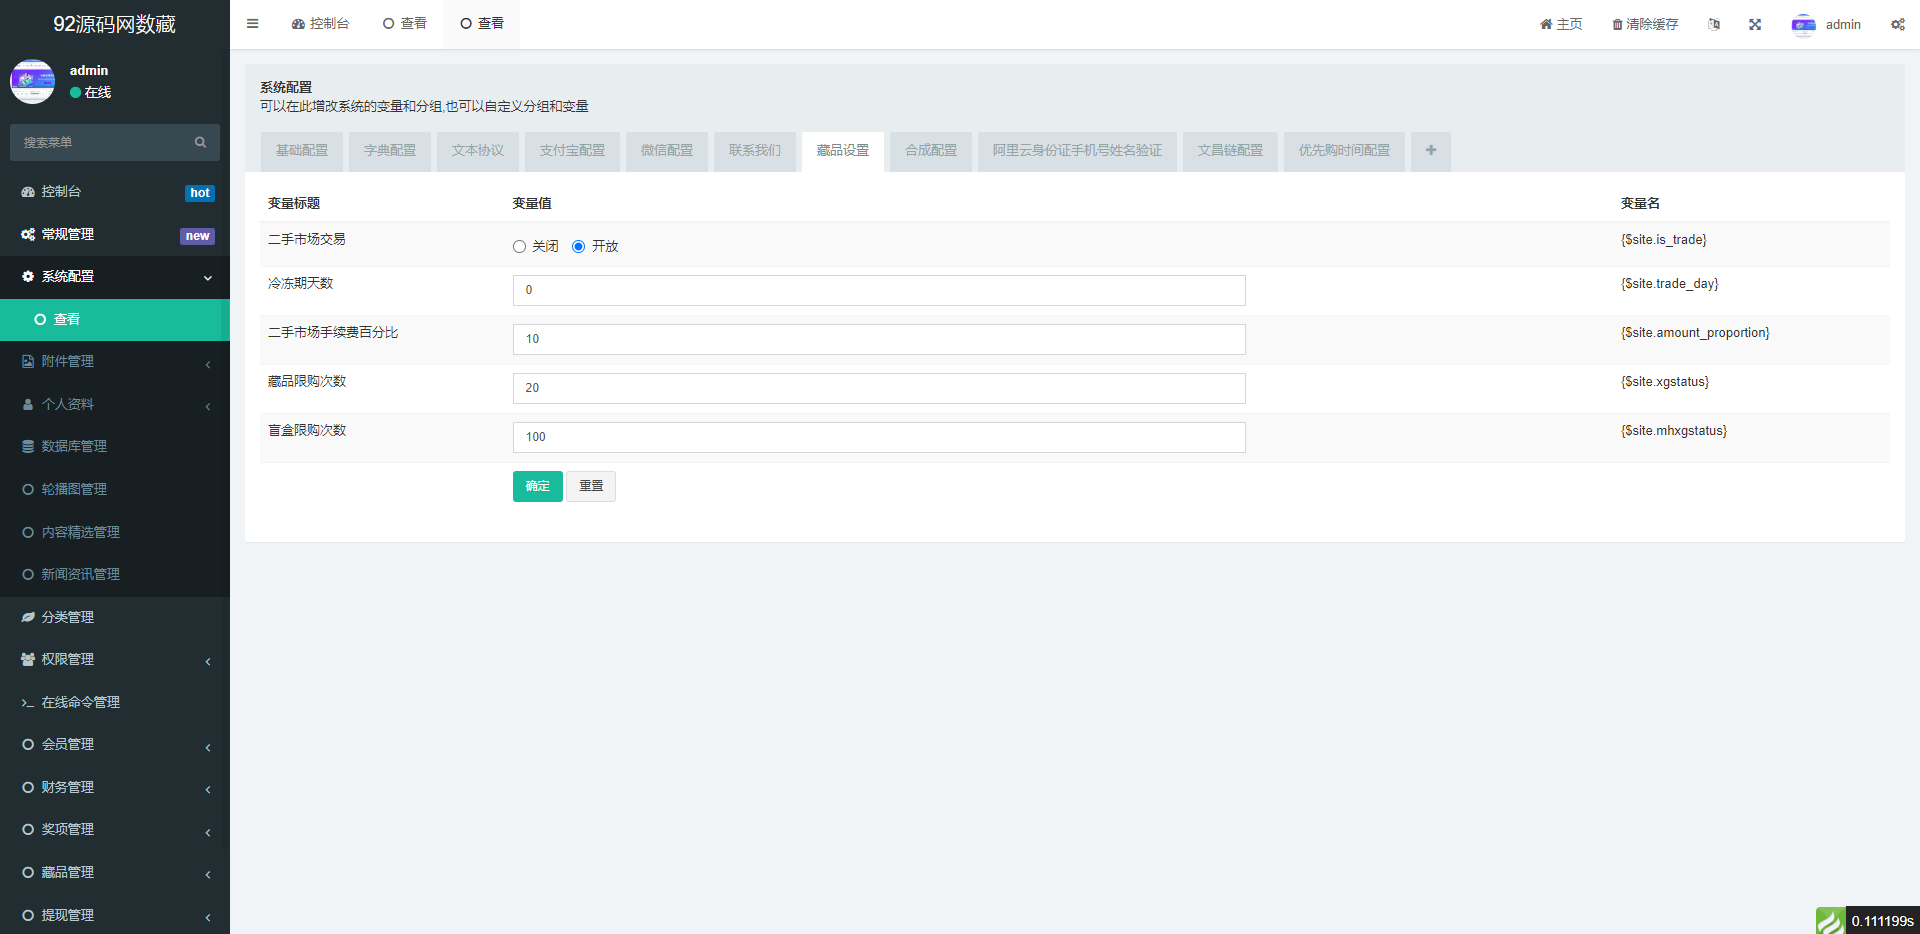Expand the 藏品管理 submenu arrow
The height and width of the screenshot is (934, 1920).
[208, 874]
